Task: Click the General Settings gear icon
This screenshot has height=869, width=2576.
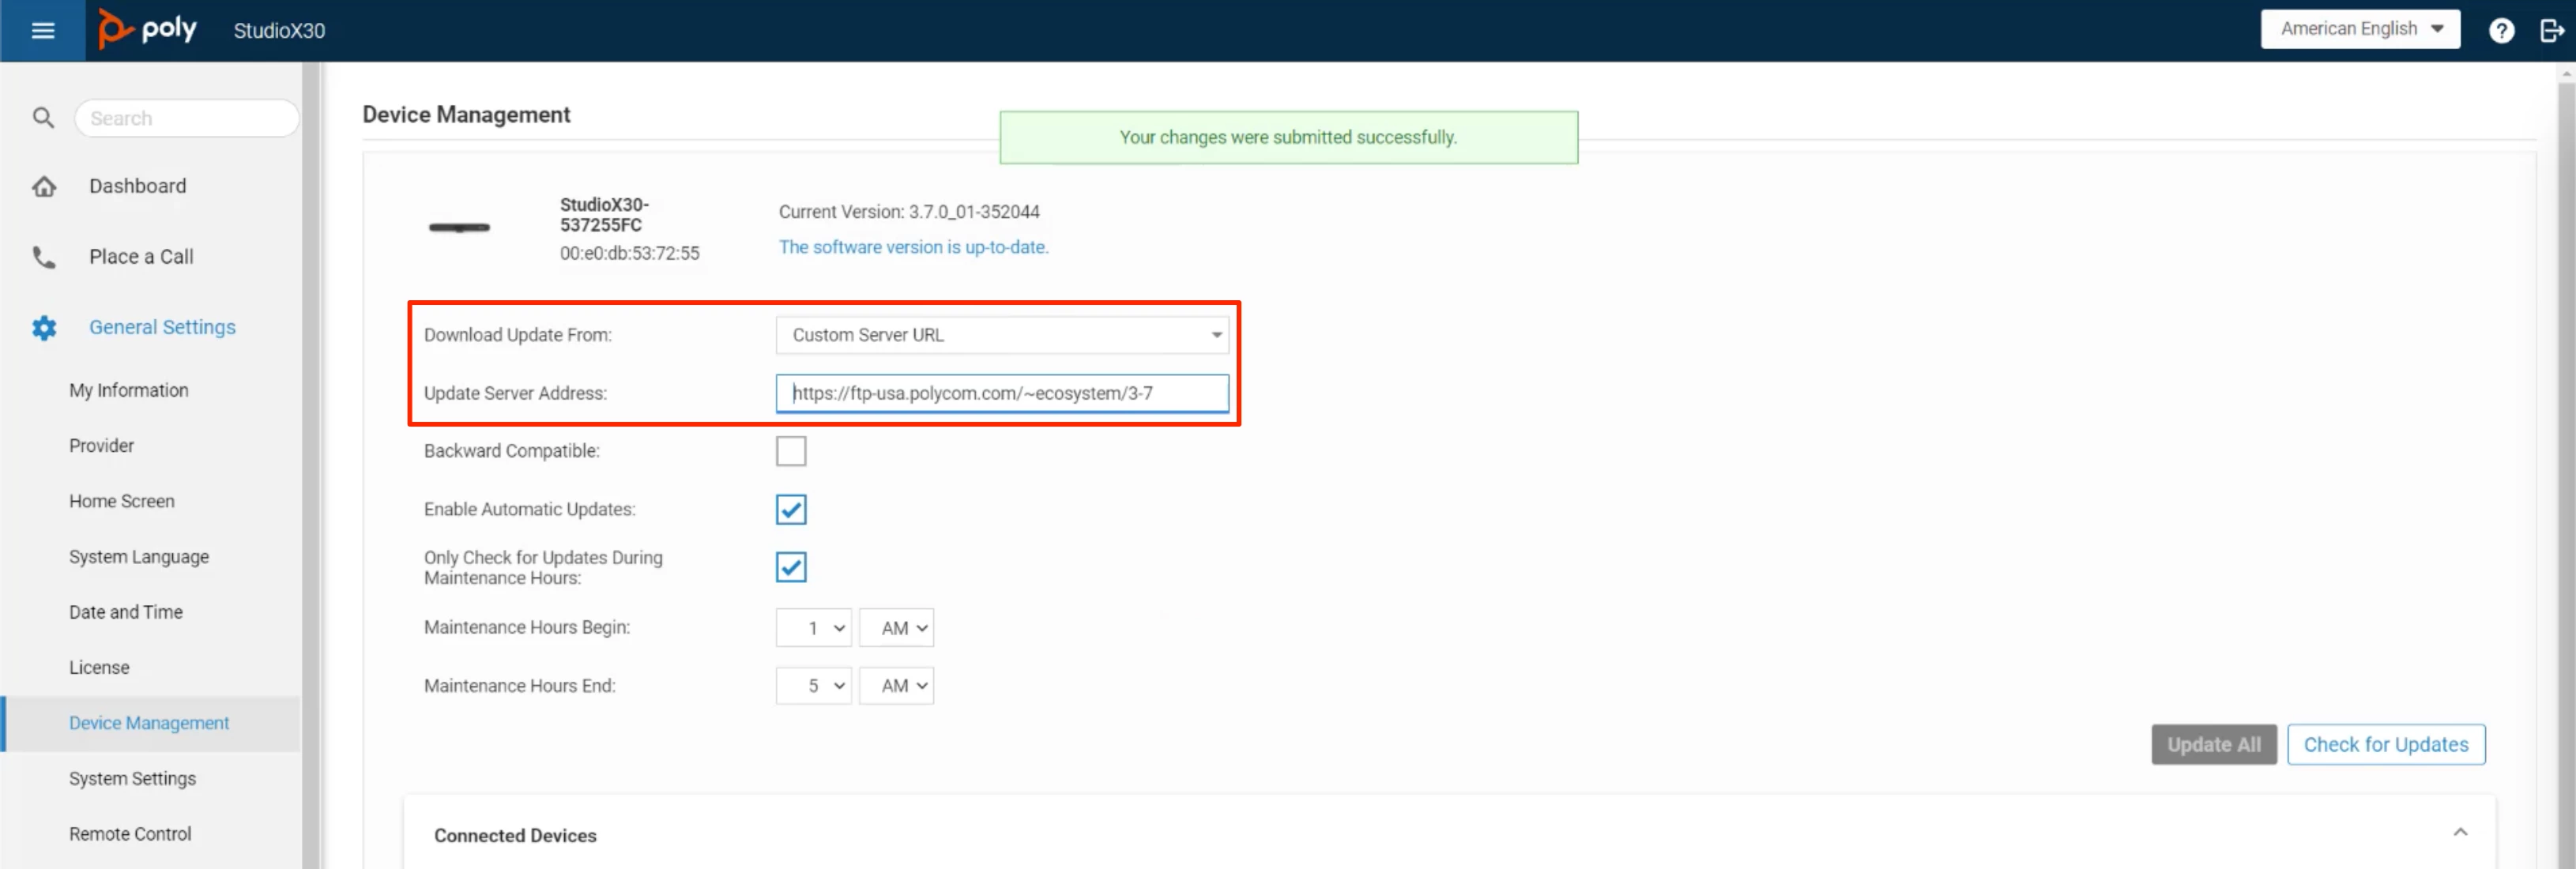Action: point(44,327)
